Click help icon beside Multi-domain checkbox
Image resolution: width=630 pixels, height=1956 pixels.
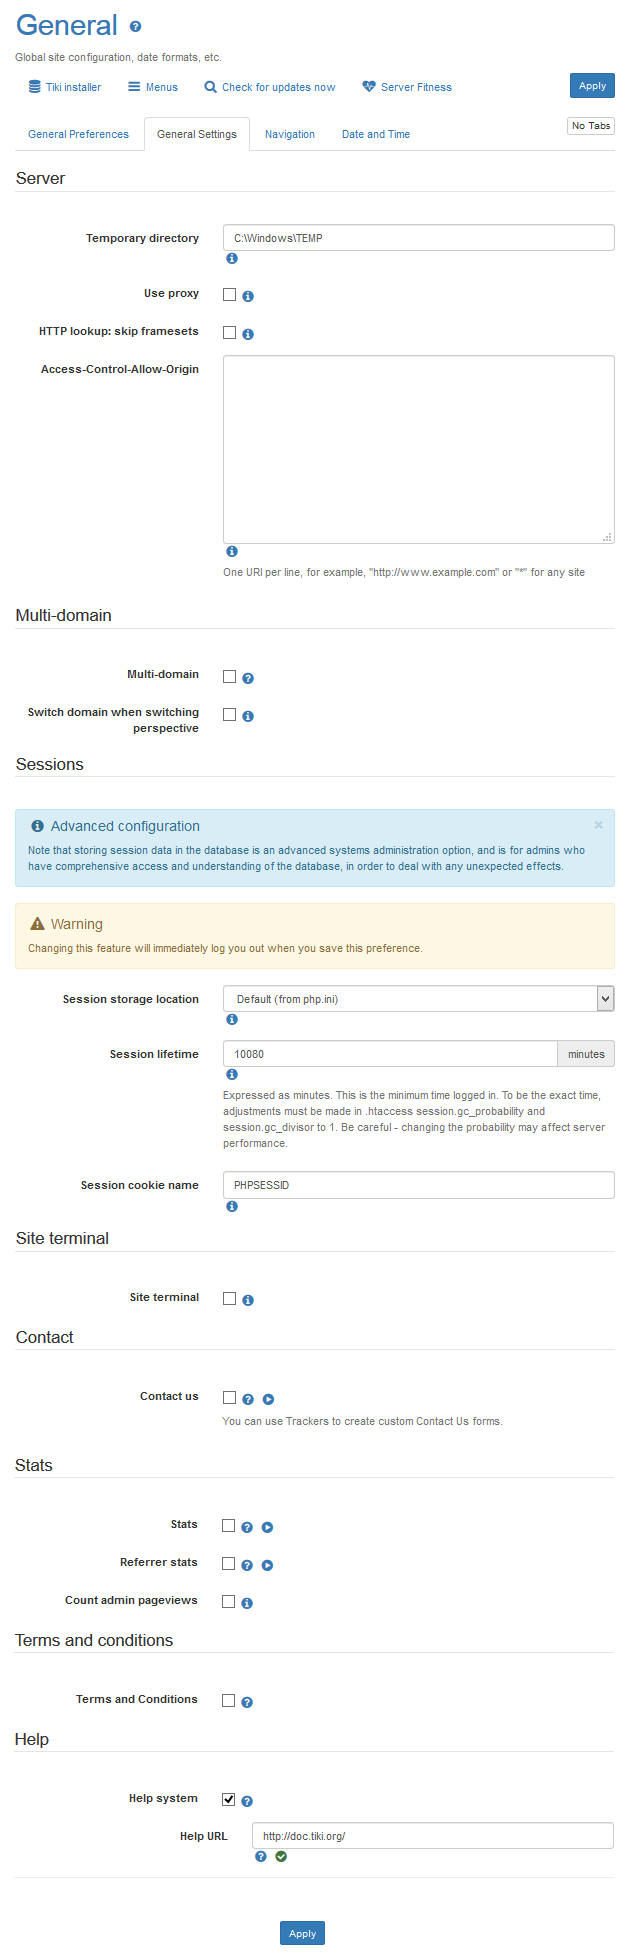(248, 678)
